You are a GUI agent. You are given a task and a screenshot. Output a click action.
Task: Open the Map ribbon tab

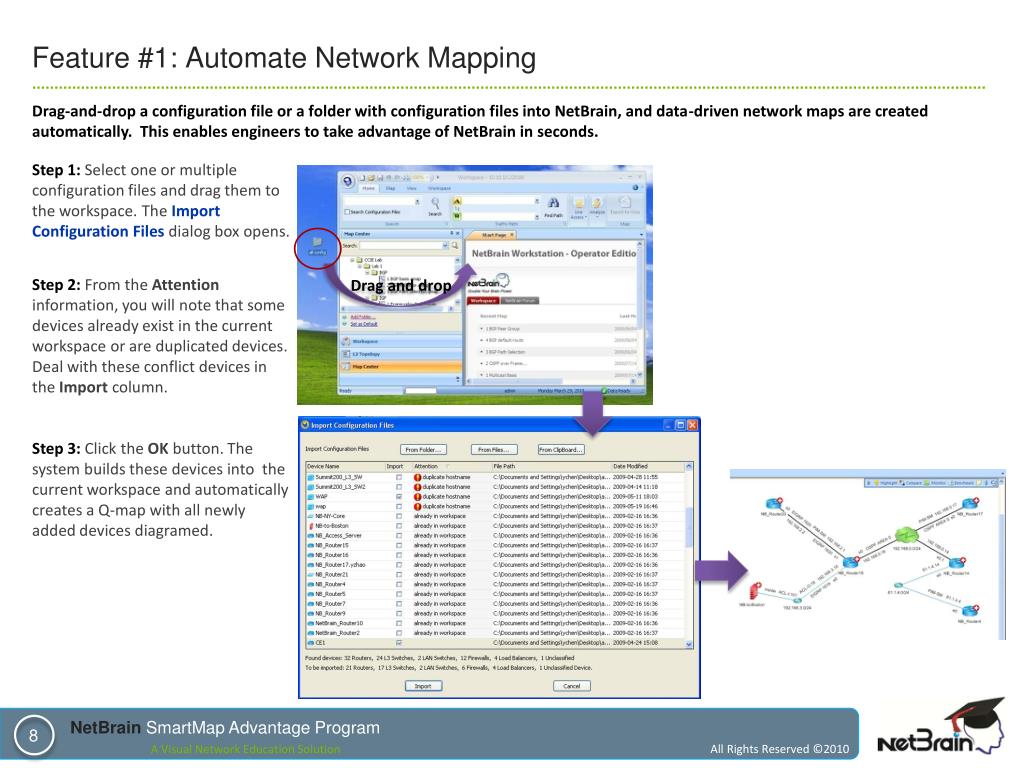(391, 188)
